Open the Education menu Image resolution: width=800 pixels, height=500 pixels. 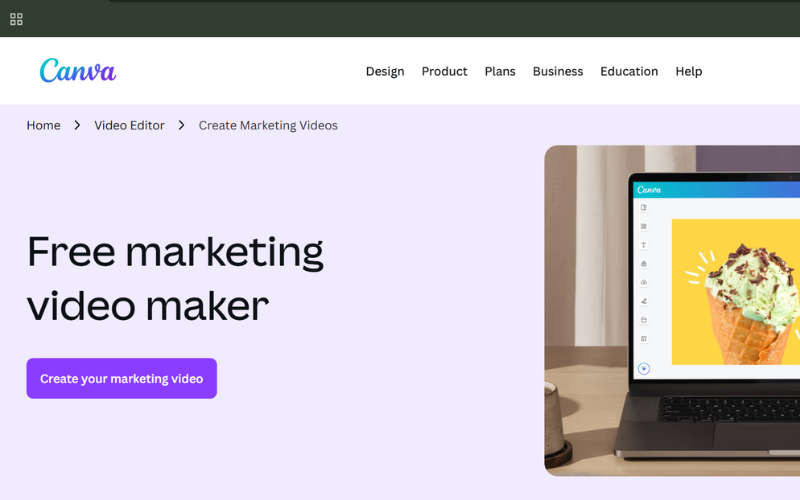[629, 71]
